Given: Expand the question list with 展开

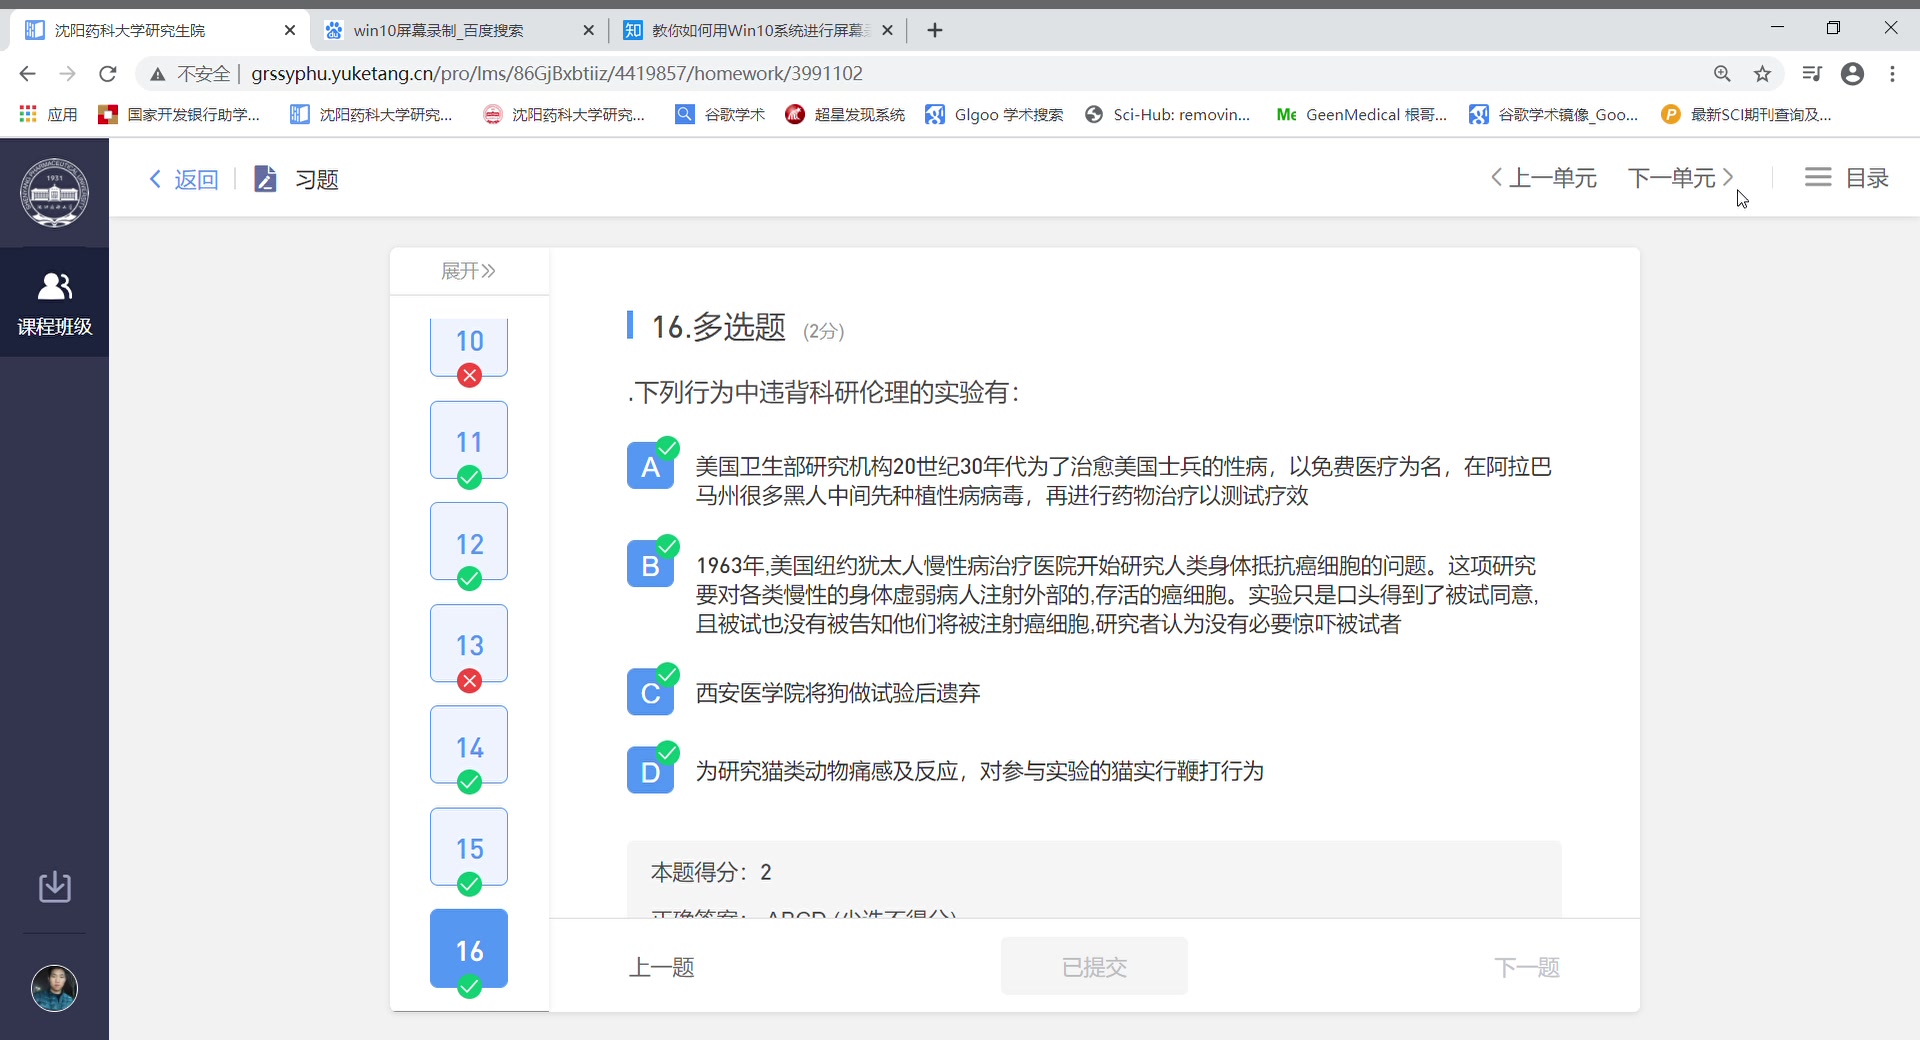Looking at the screenshot, I should 468,271.
